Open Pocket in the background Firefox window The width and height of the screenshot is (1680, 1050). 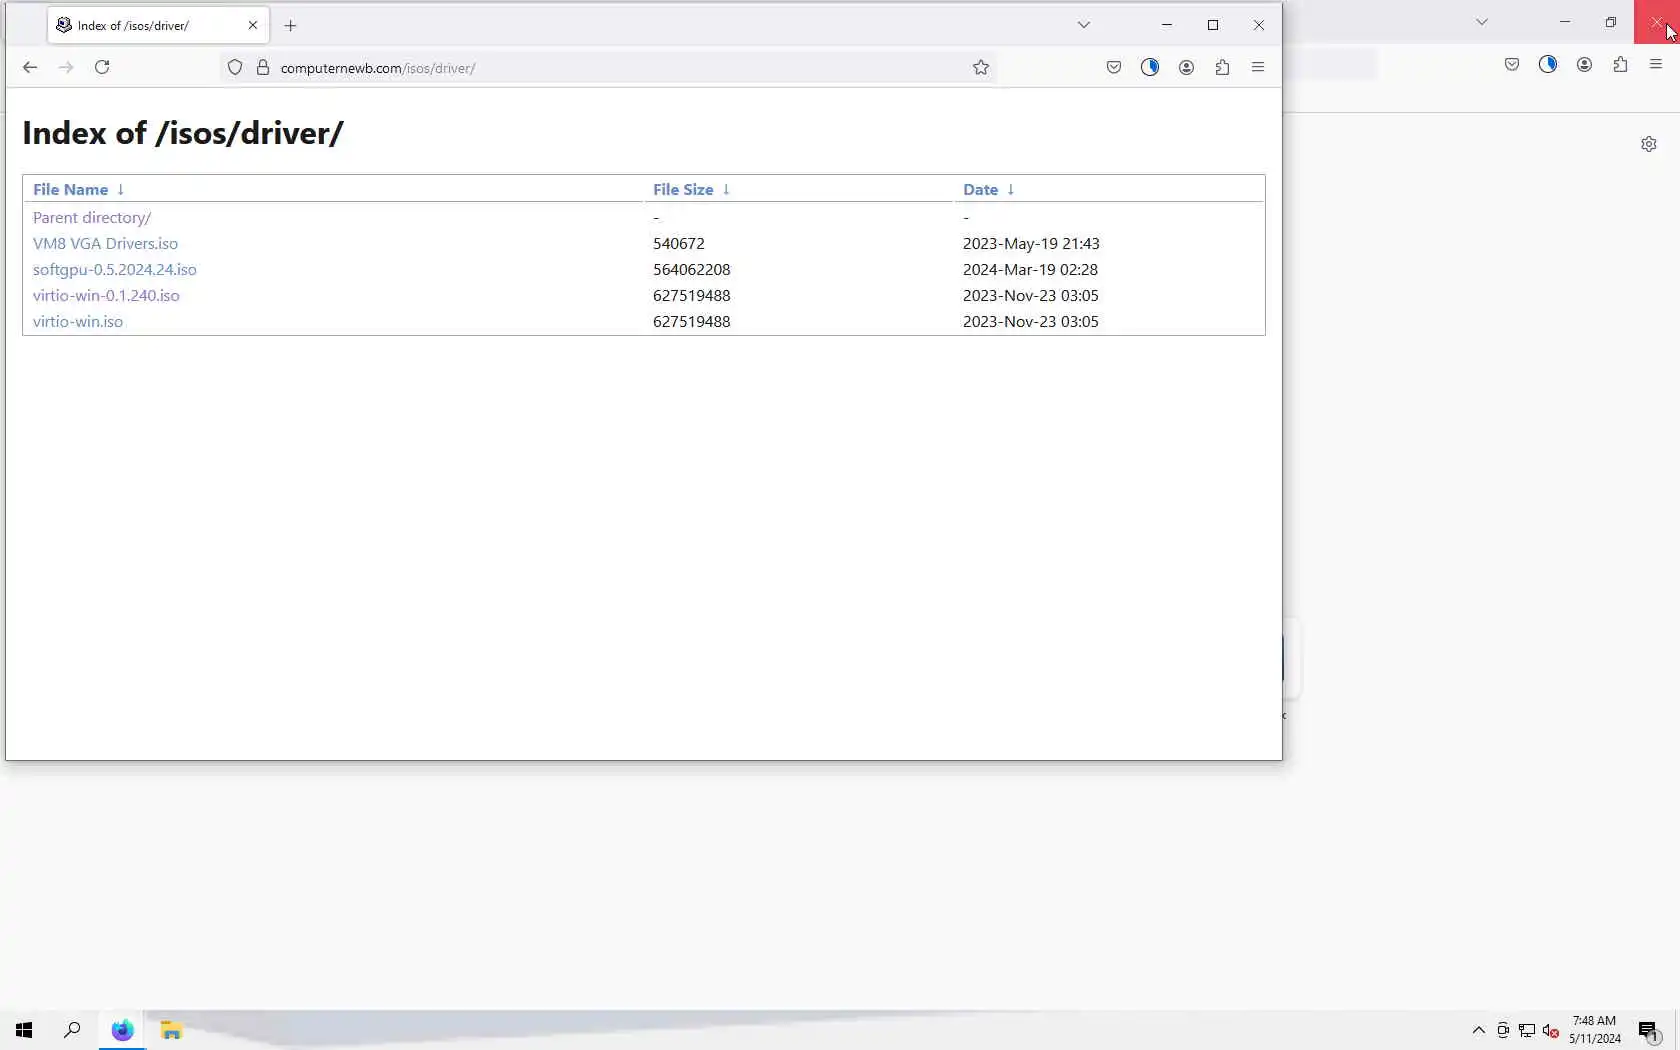pos(1512,64)
